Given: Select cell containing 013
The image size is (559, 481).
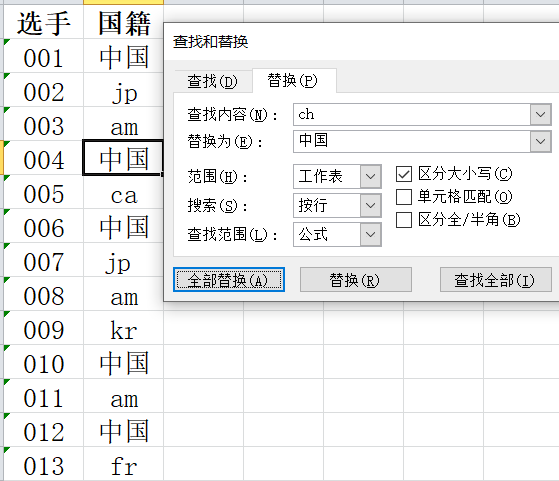Looking at the screenshot, I should (43, 464).
